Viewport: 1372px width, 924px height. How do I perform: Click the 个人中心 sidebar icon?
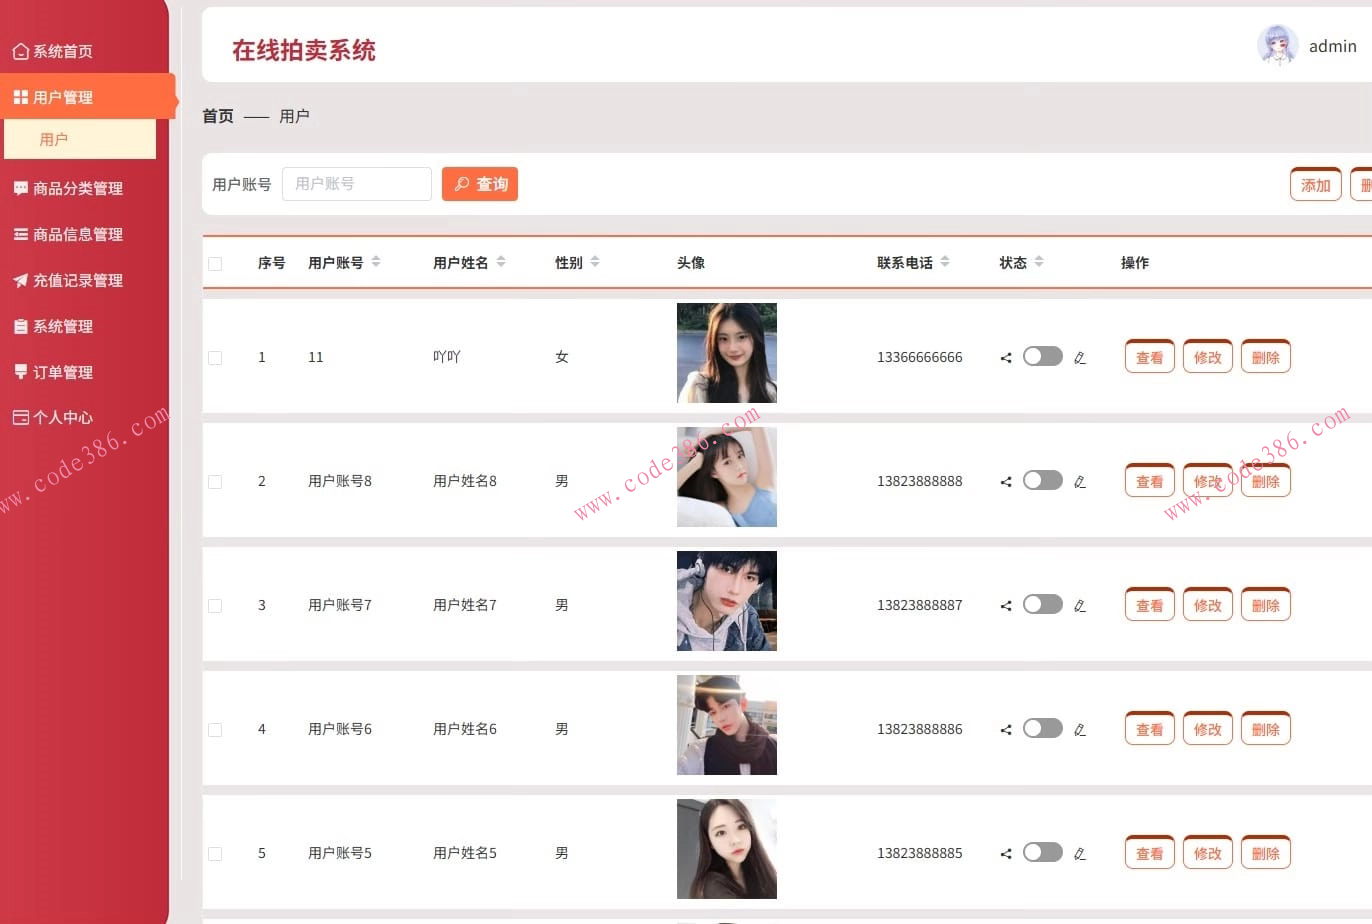pyautogui.click(x=20, y=417)
